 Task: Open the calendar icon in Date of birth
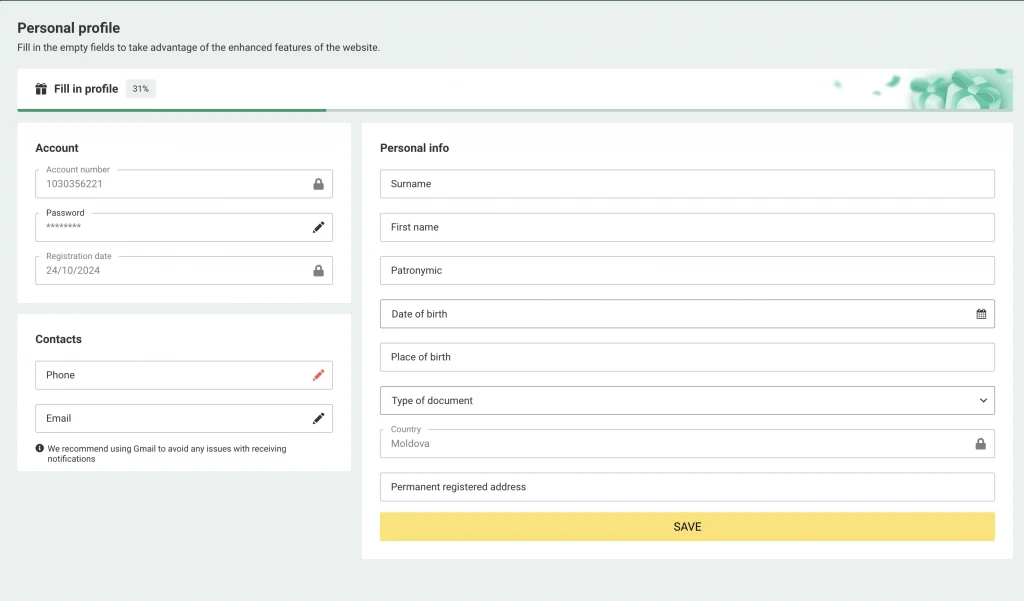(x=981, y=314)
